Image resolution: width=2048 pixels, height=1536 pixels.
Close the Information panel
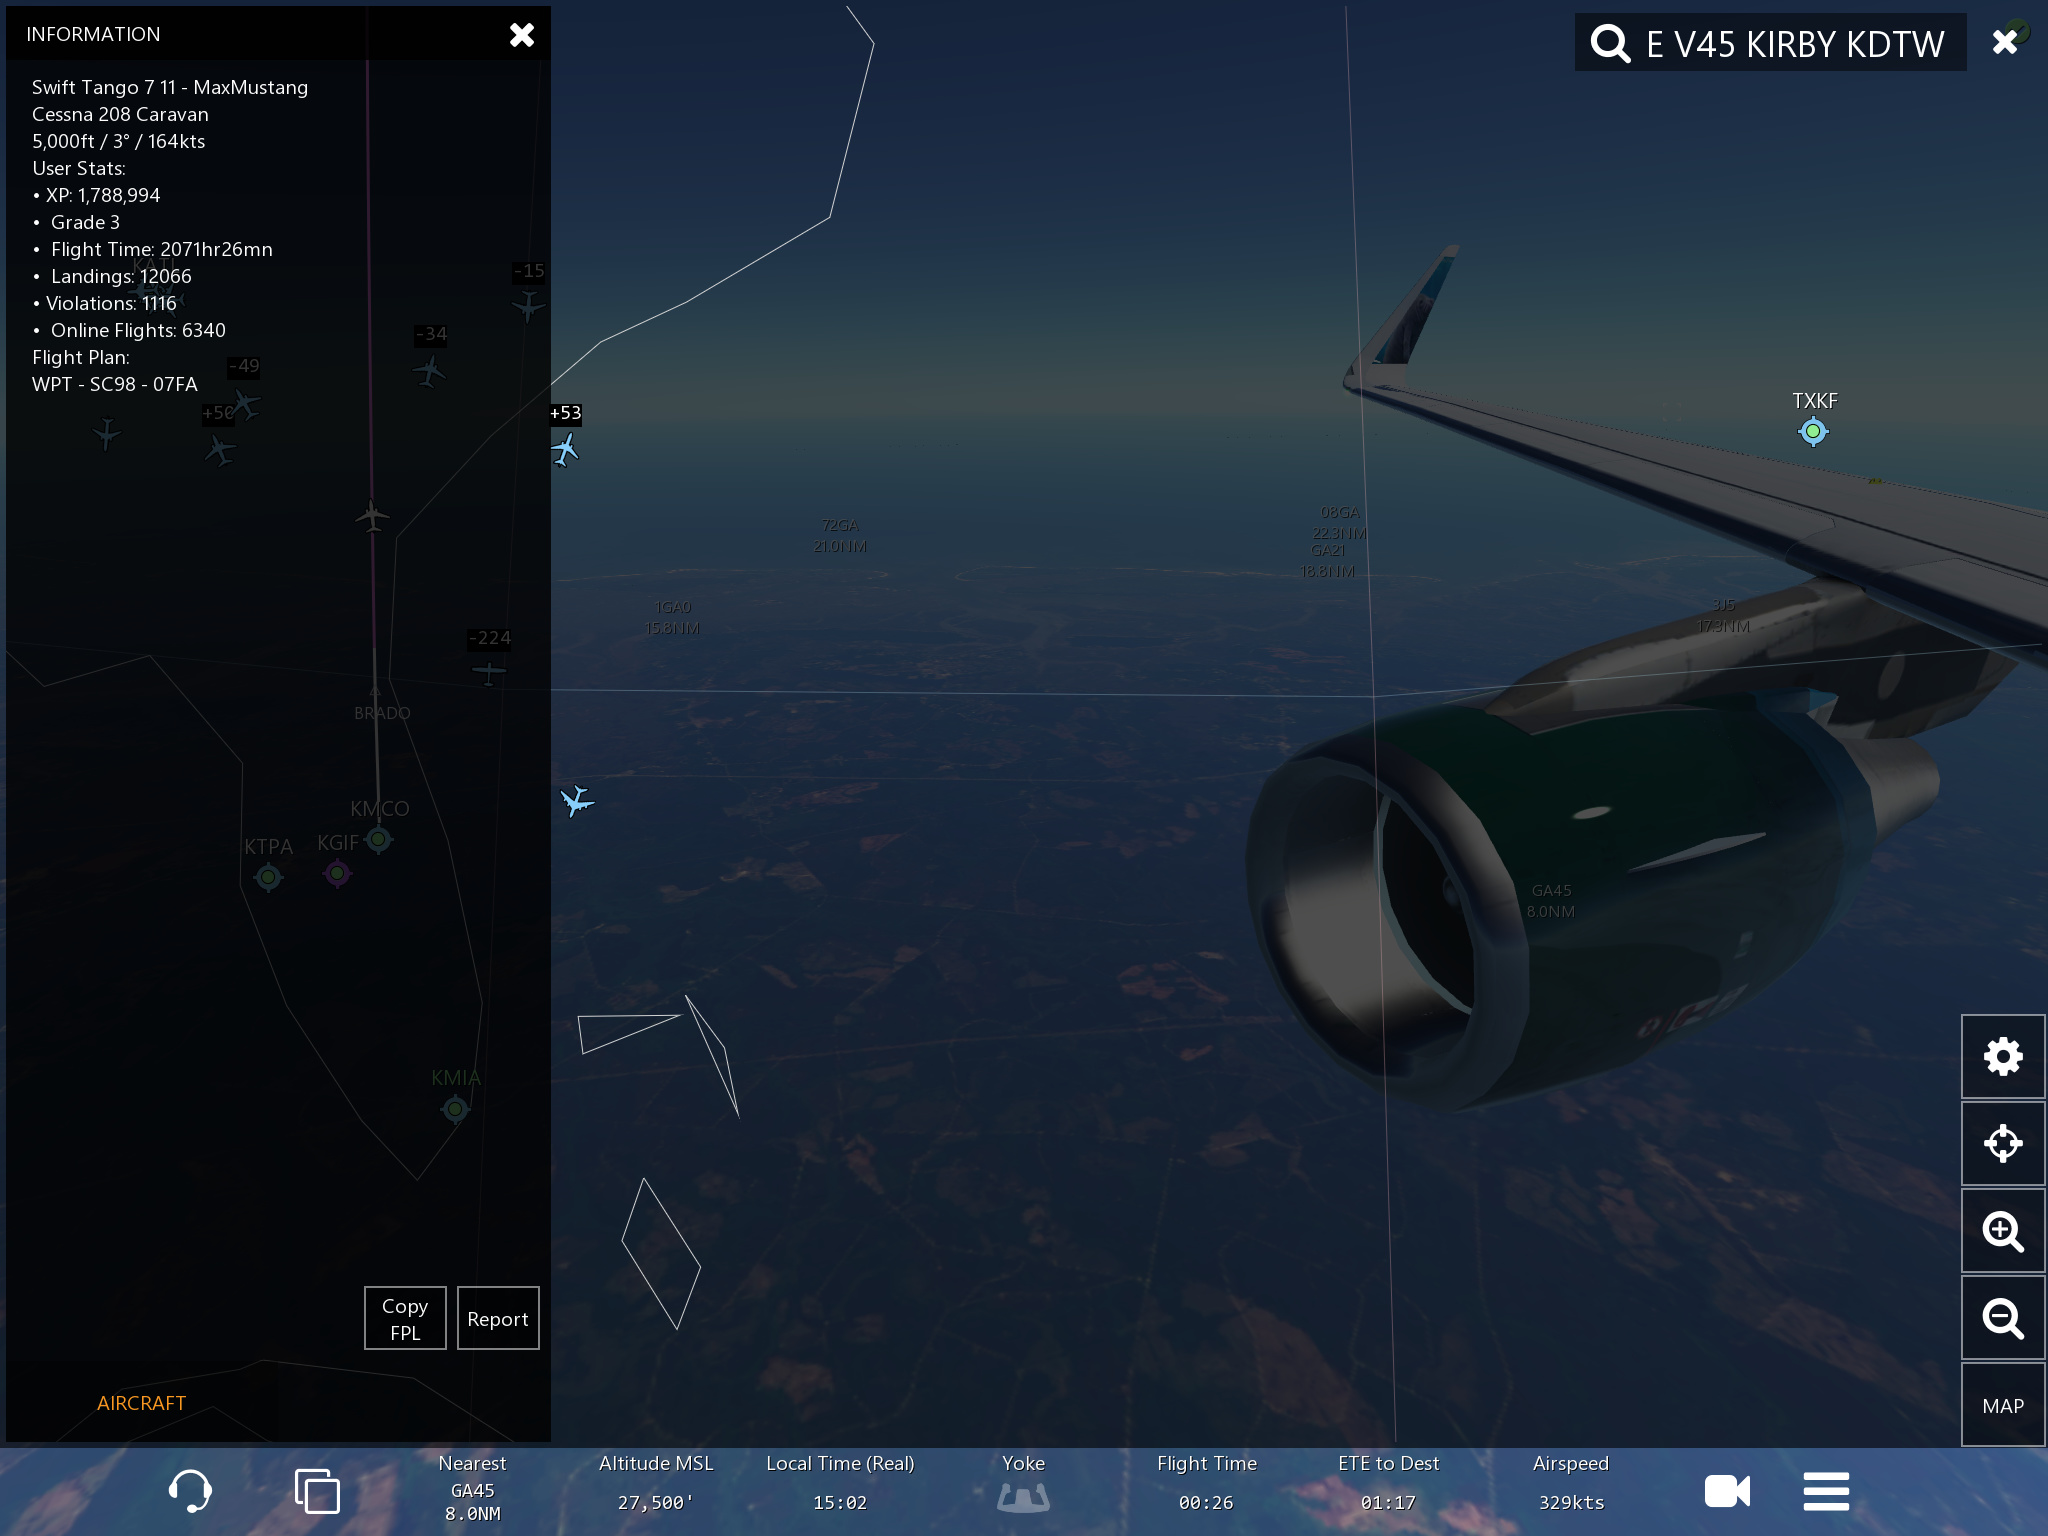coord(522,35)
